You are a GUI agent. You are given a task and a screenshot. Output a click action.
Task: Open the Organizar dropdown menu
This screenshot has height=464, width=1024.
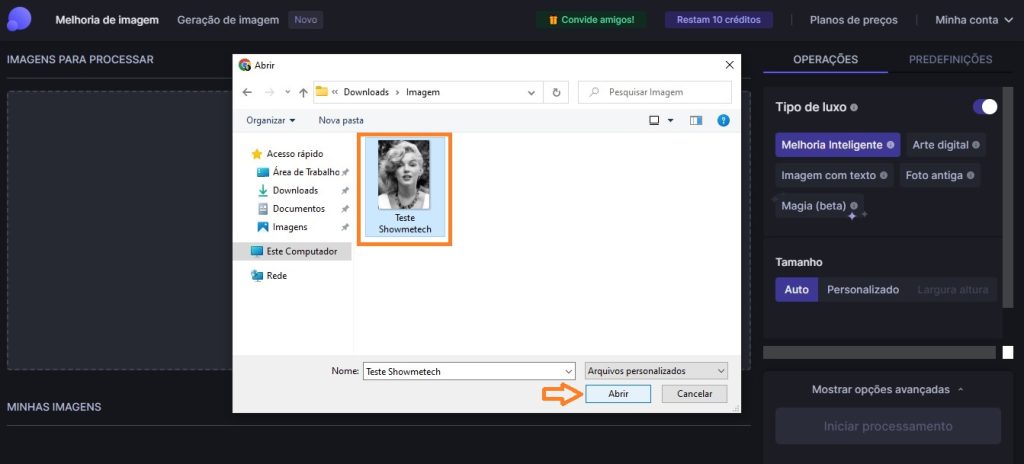click(271, 120)
